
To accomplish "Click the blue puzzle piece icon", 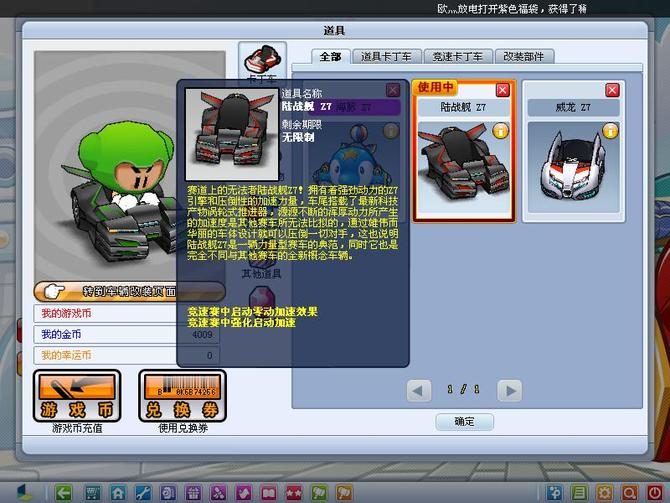I will click(554, 493).
